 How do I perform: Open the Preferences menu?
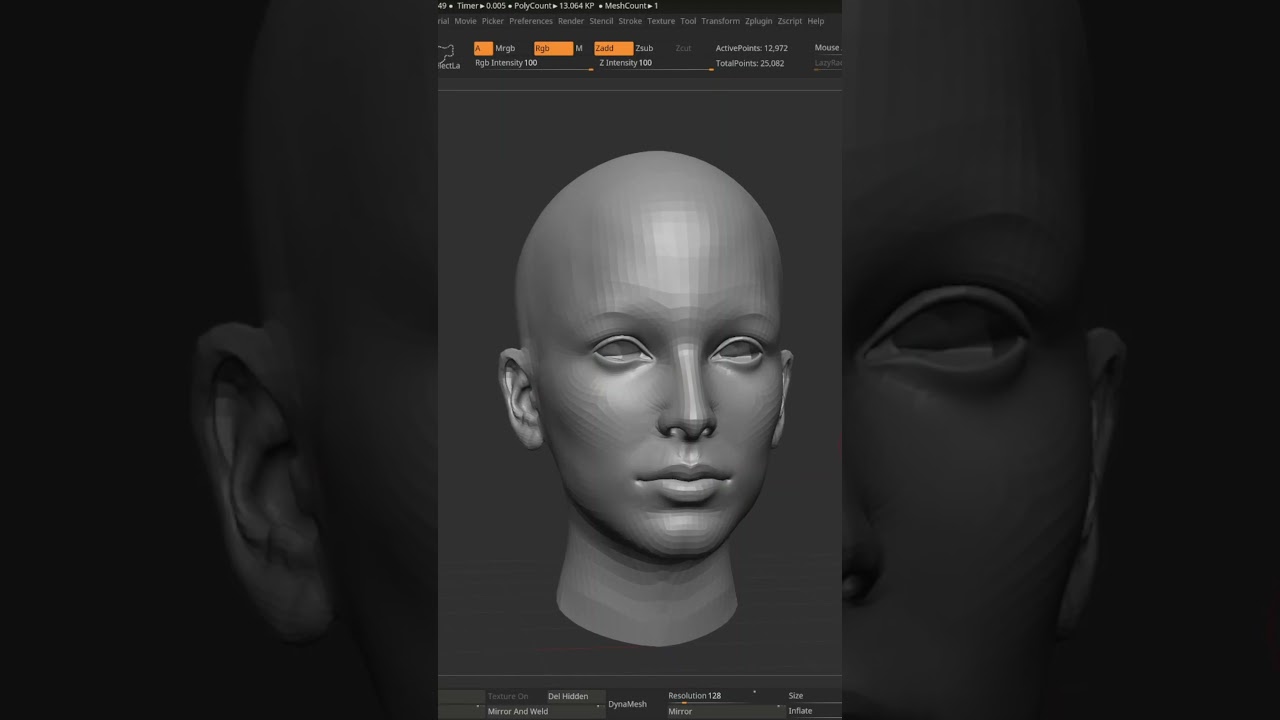[531, 21]
